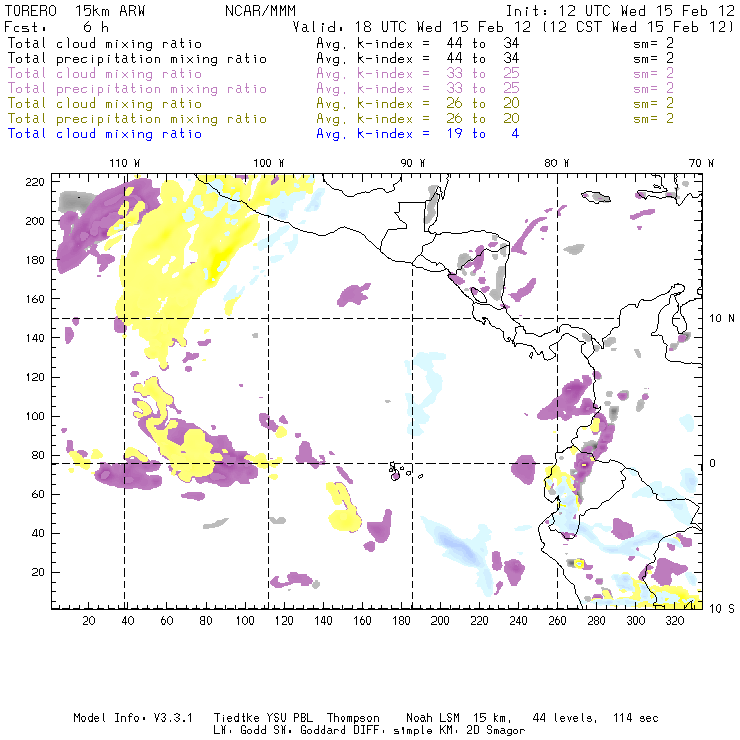This screenshot has height=740, width=740.
Task: Click the 'TORERO 15km ARW' title text
Action: (75, 11)
